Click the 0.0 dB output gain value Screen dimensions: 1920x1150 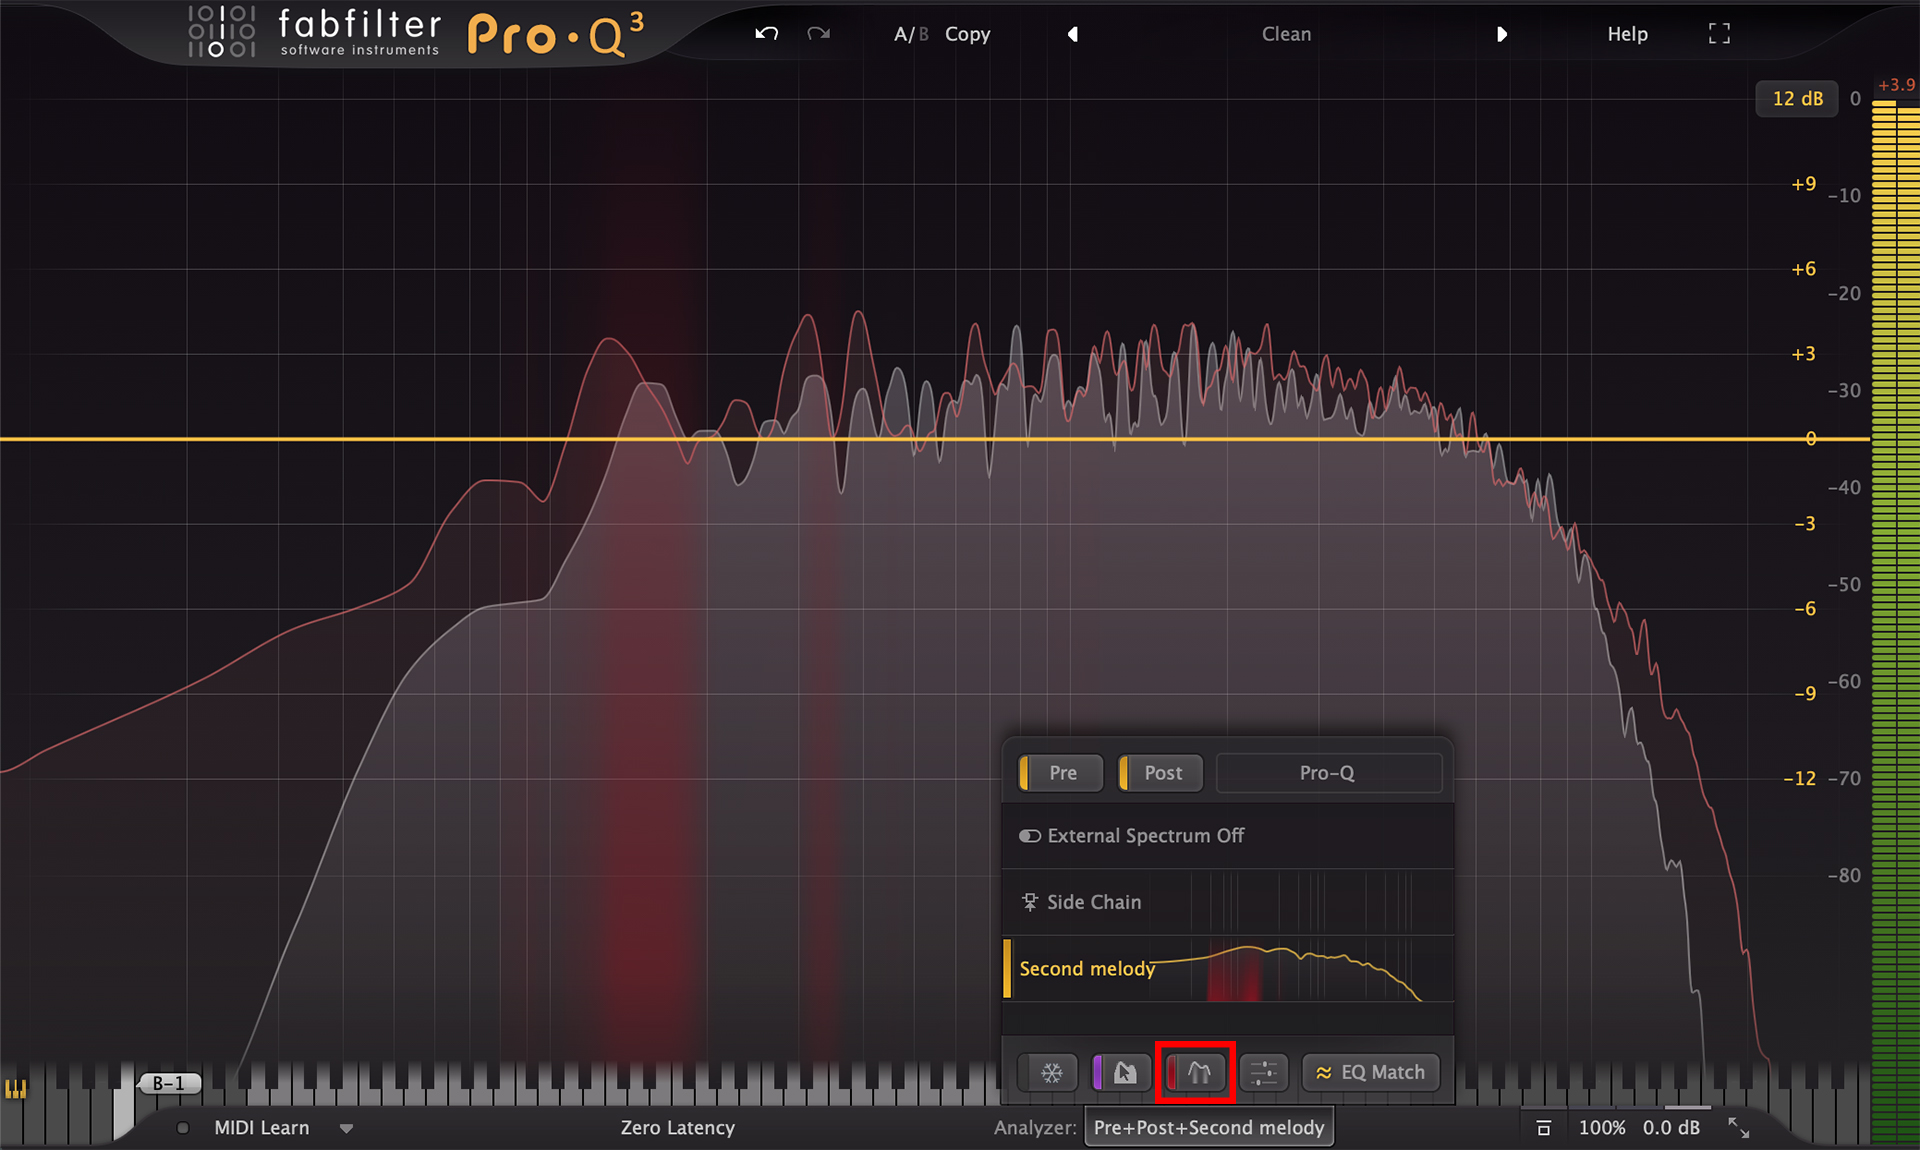click(x=1671, y=1128)
